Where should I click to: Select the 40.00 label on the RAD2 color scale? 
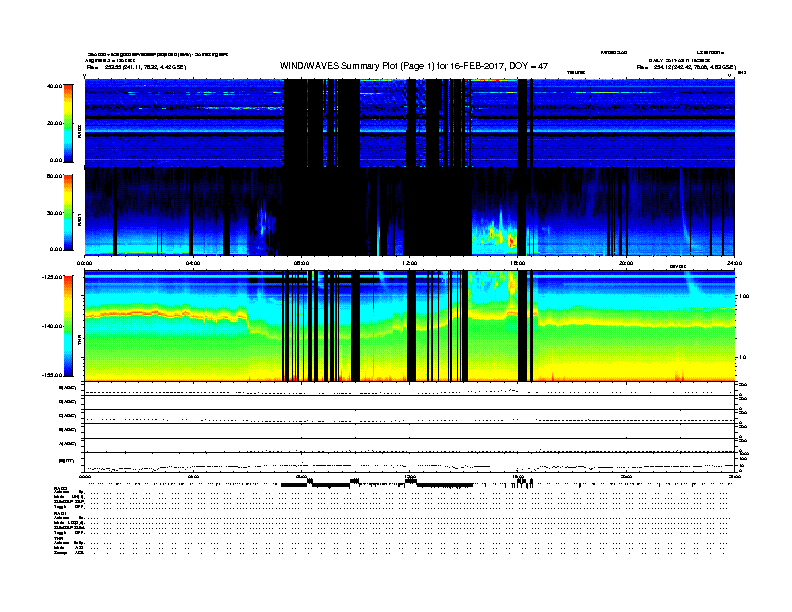(54, 86)
